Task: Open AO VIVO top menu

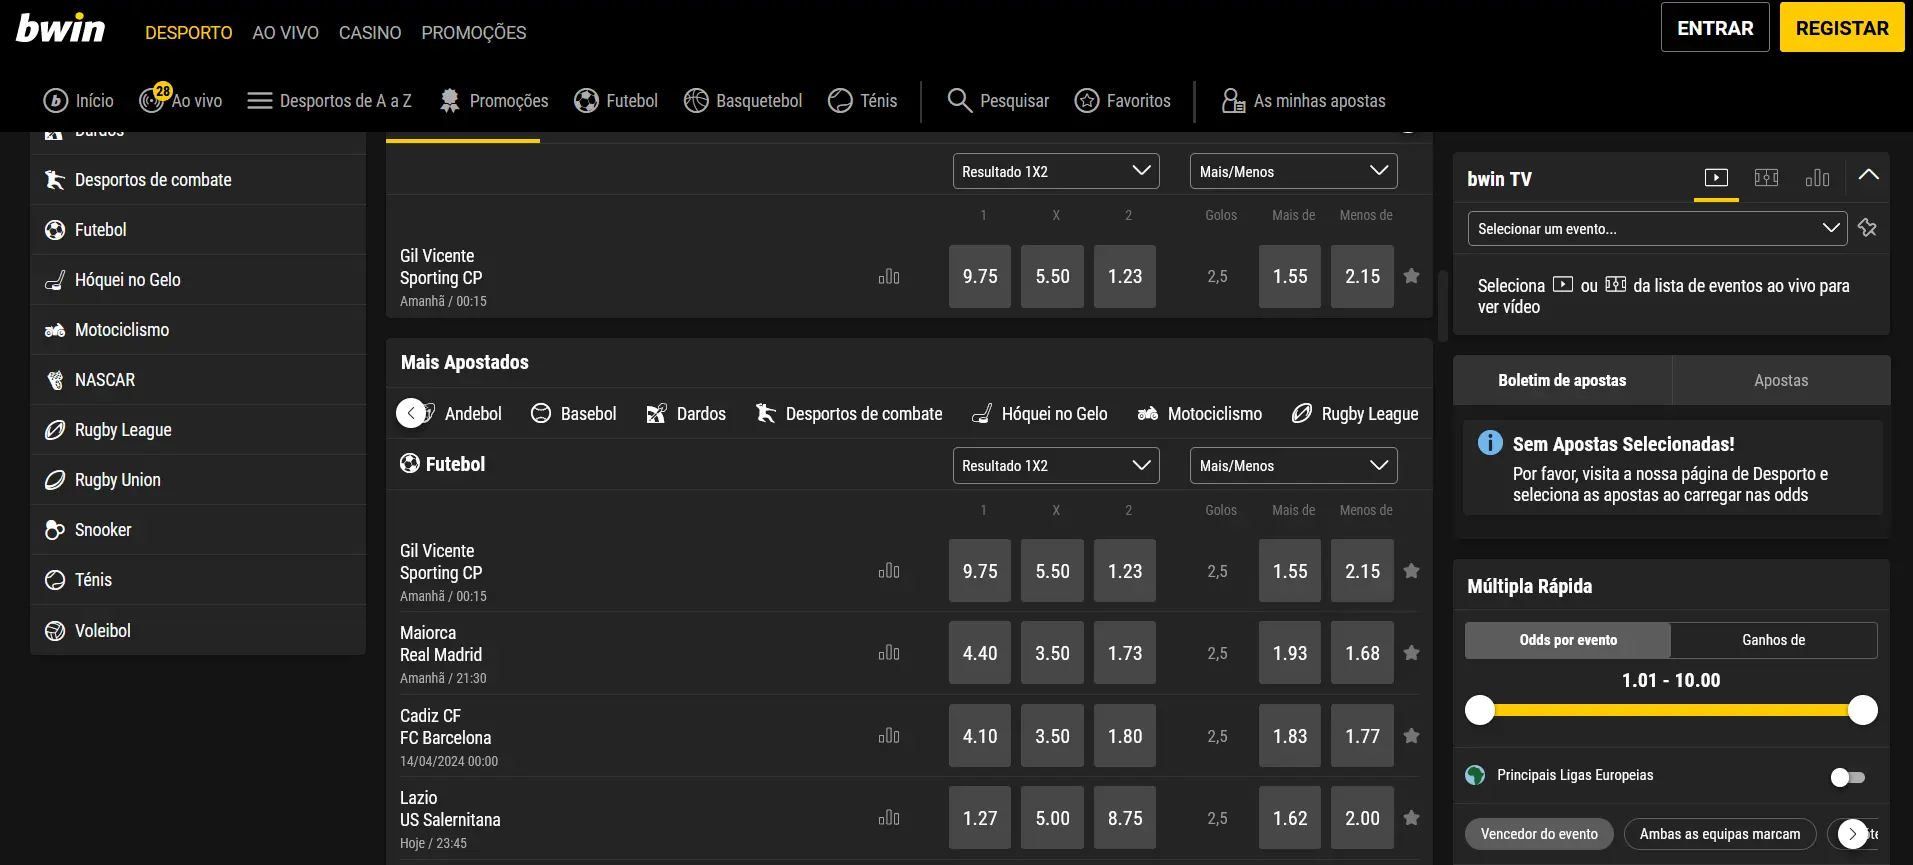Action: click(x=285, y=33)
